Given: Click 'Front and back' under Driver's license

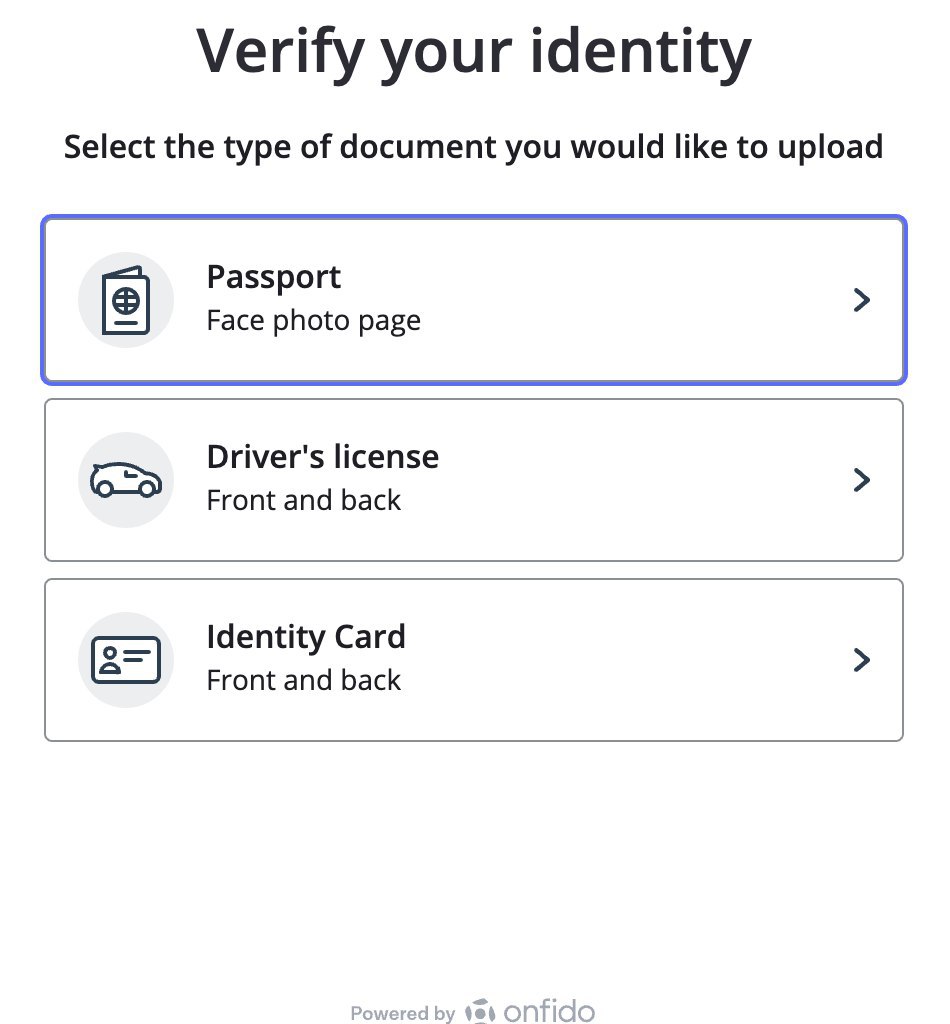Looking at the screenshot, I should click(x=304, y=500).
